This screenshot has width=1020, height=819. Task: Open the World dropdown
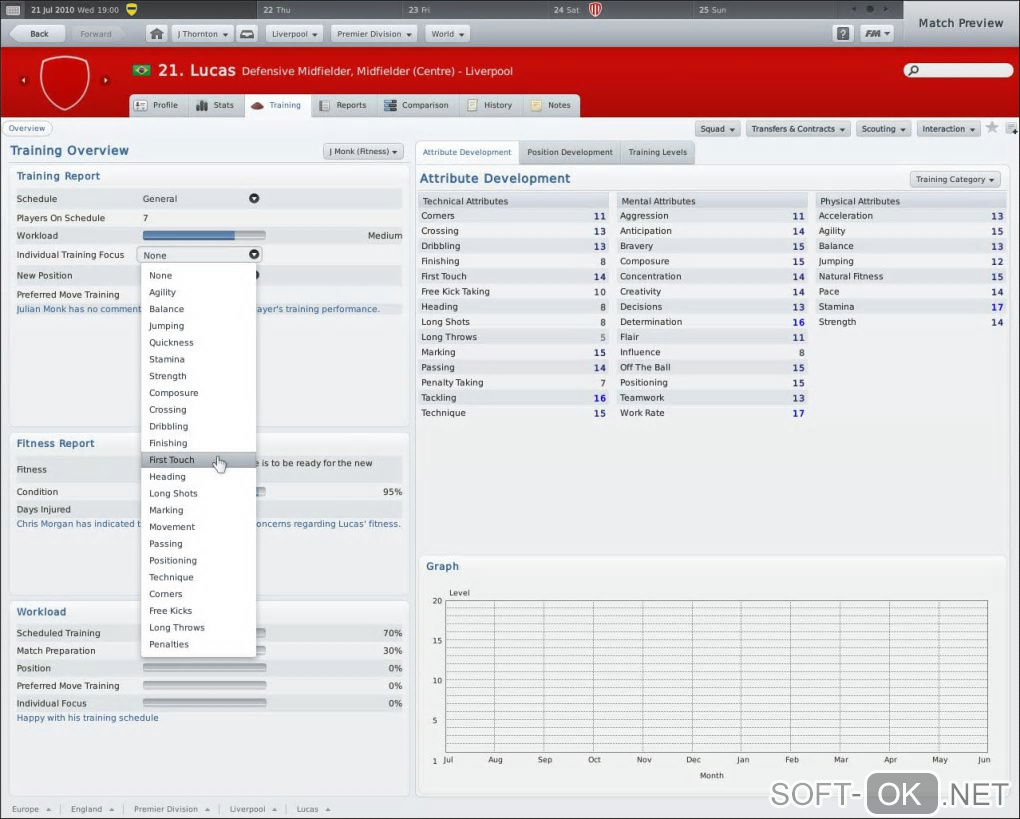click(448, 34)
